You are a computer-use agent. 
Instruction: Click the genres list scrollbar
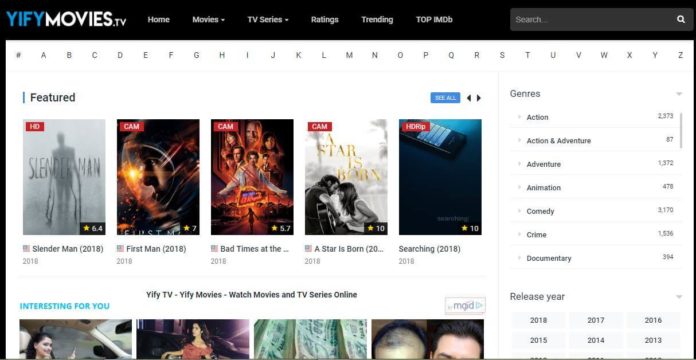point(681,130)
